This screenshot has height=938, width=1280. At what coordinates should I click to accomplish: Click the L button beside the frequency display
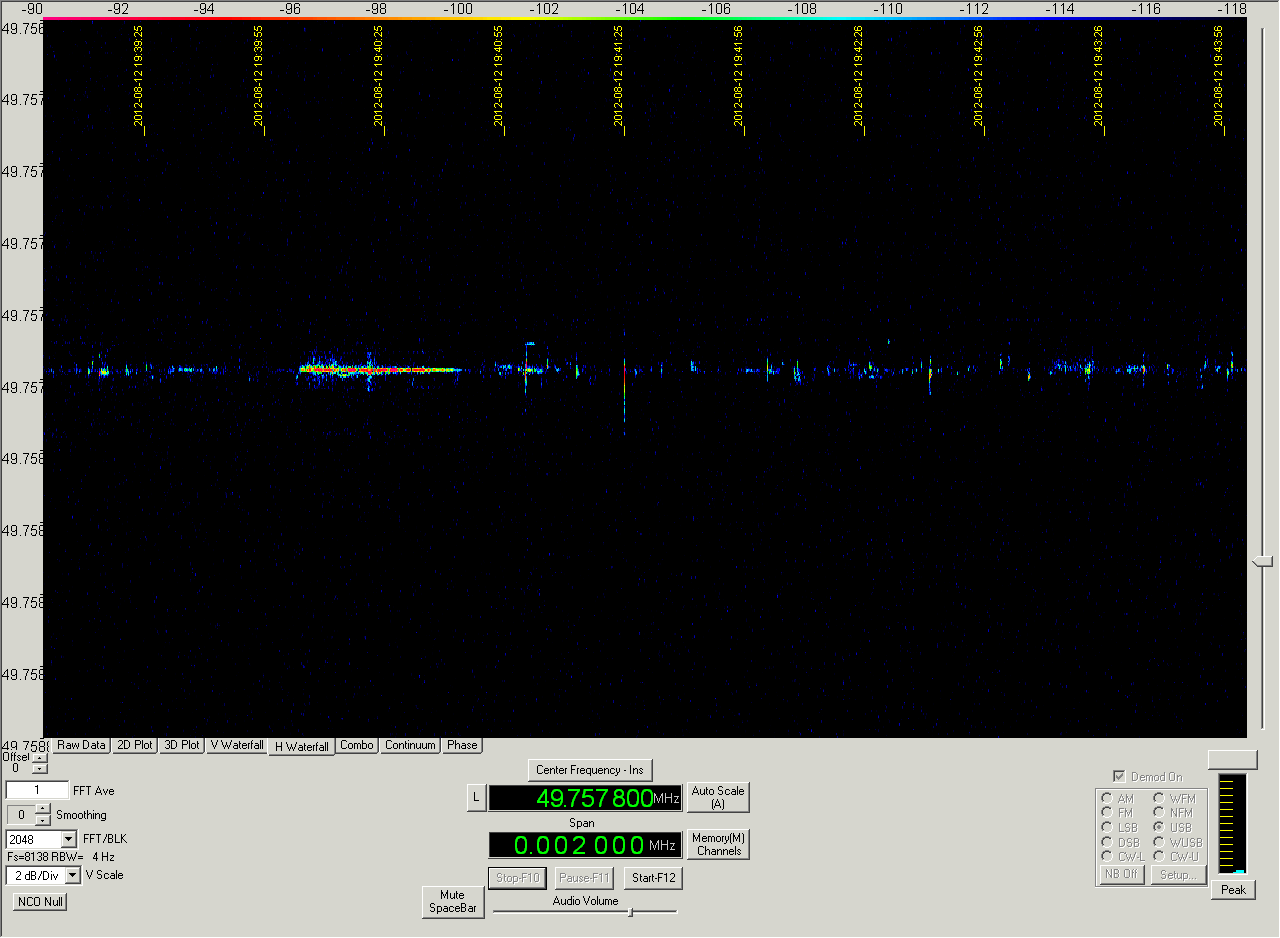click(476, 798)
